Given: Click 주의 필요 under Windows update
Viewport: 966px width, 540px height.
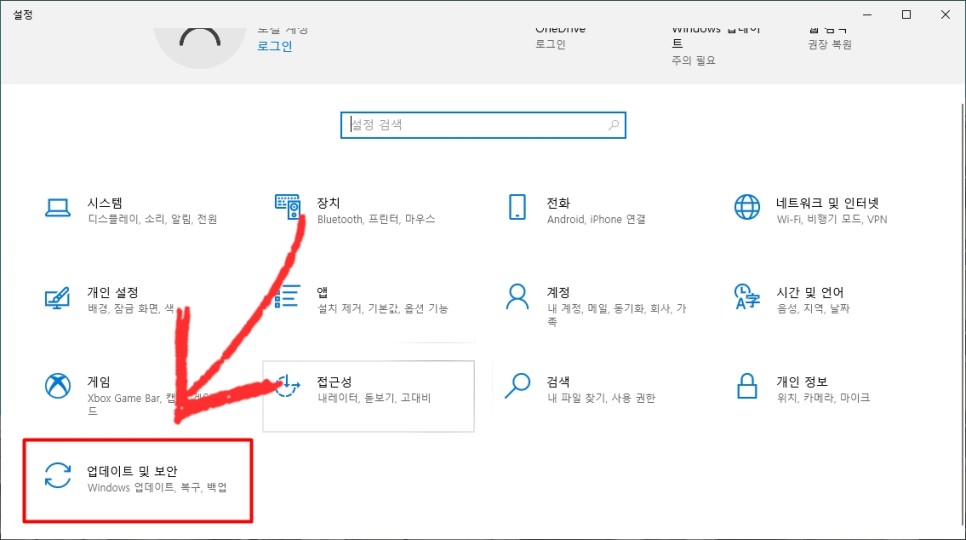Looking at the screenshot, I should coord(693,60).
